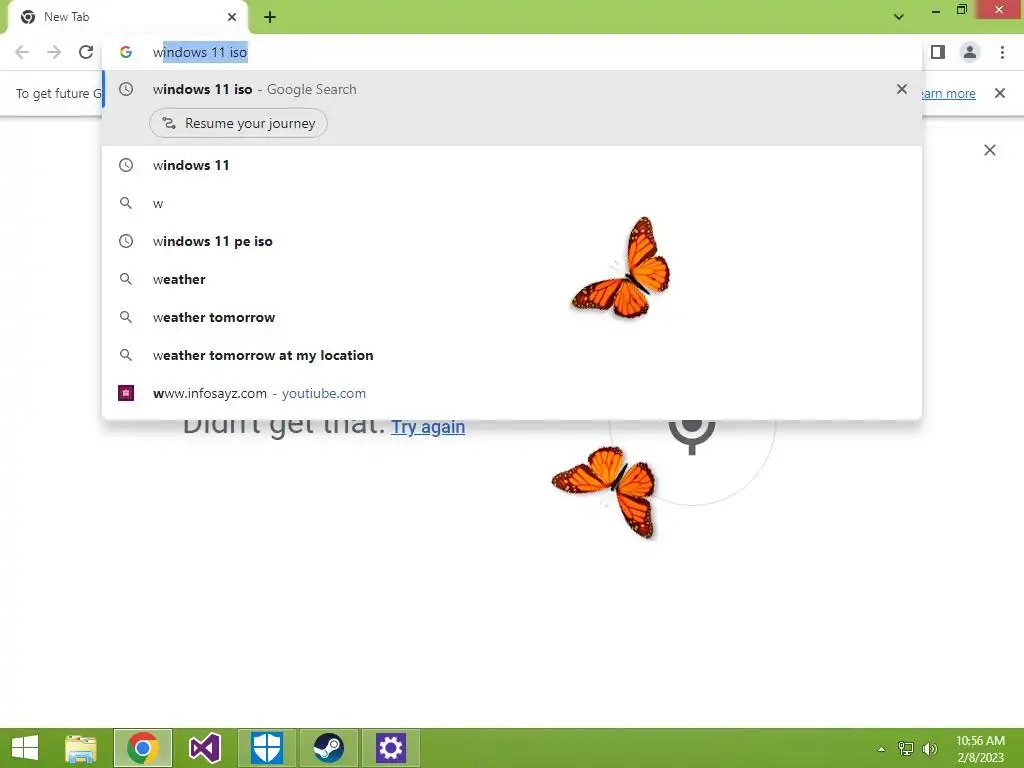
Task: Click the Google G icon in omnibox
Action: pyautogui.click(x=126, y=52)
